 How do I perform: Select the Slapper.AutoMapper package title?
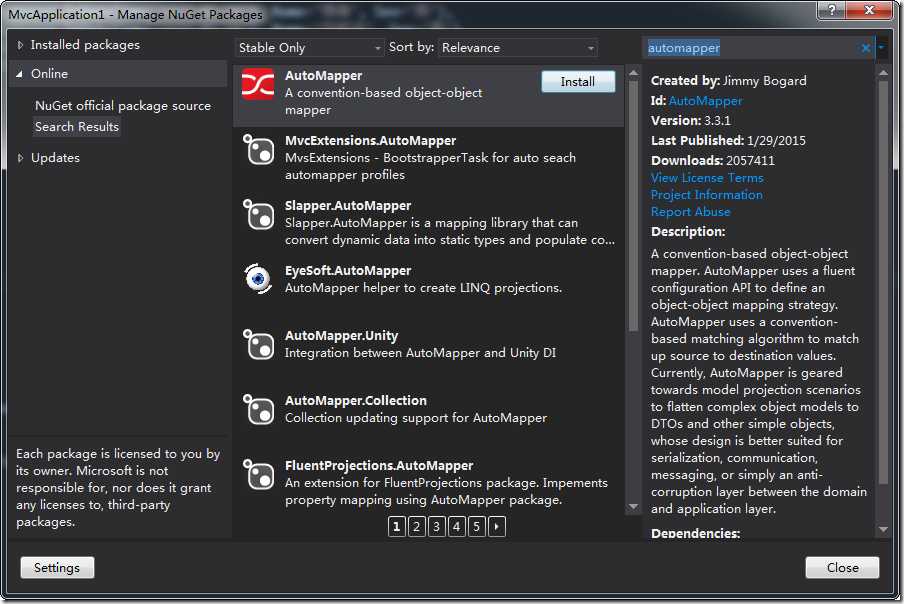pos(348,206)
